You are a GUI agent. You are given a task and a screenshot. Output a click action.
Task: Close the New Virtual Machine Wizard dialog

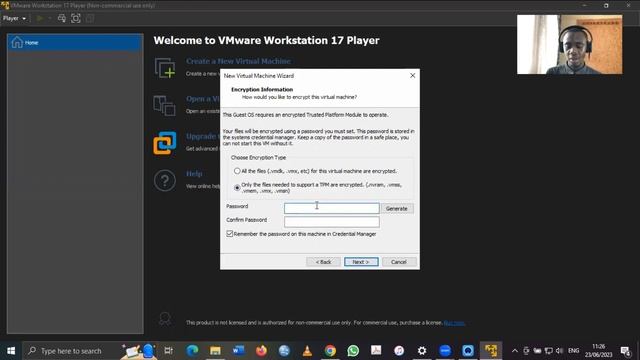tap(412, 76)
